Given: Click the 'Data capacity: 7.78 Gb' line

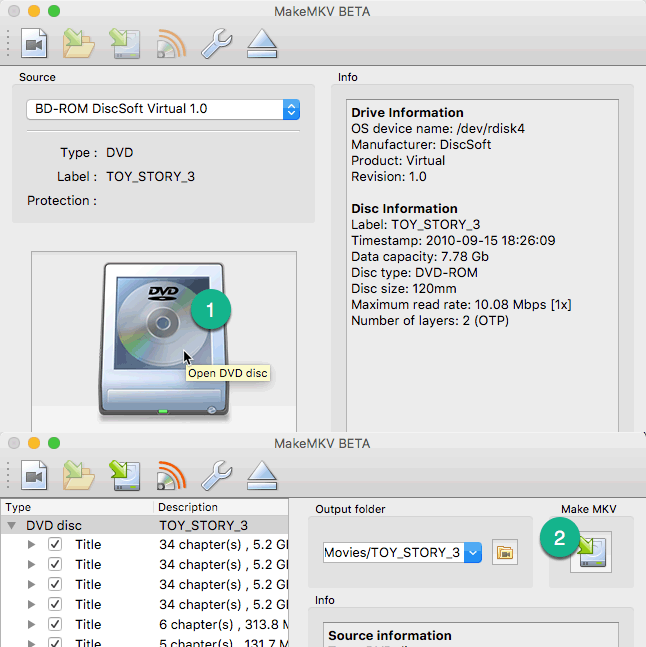Looking at the screenshot, I should click(x=420, y=257).
